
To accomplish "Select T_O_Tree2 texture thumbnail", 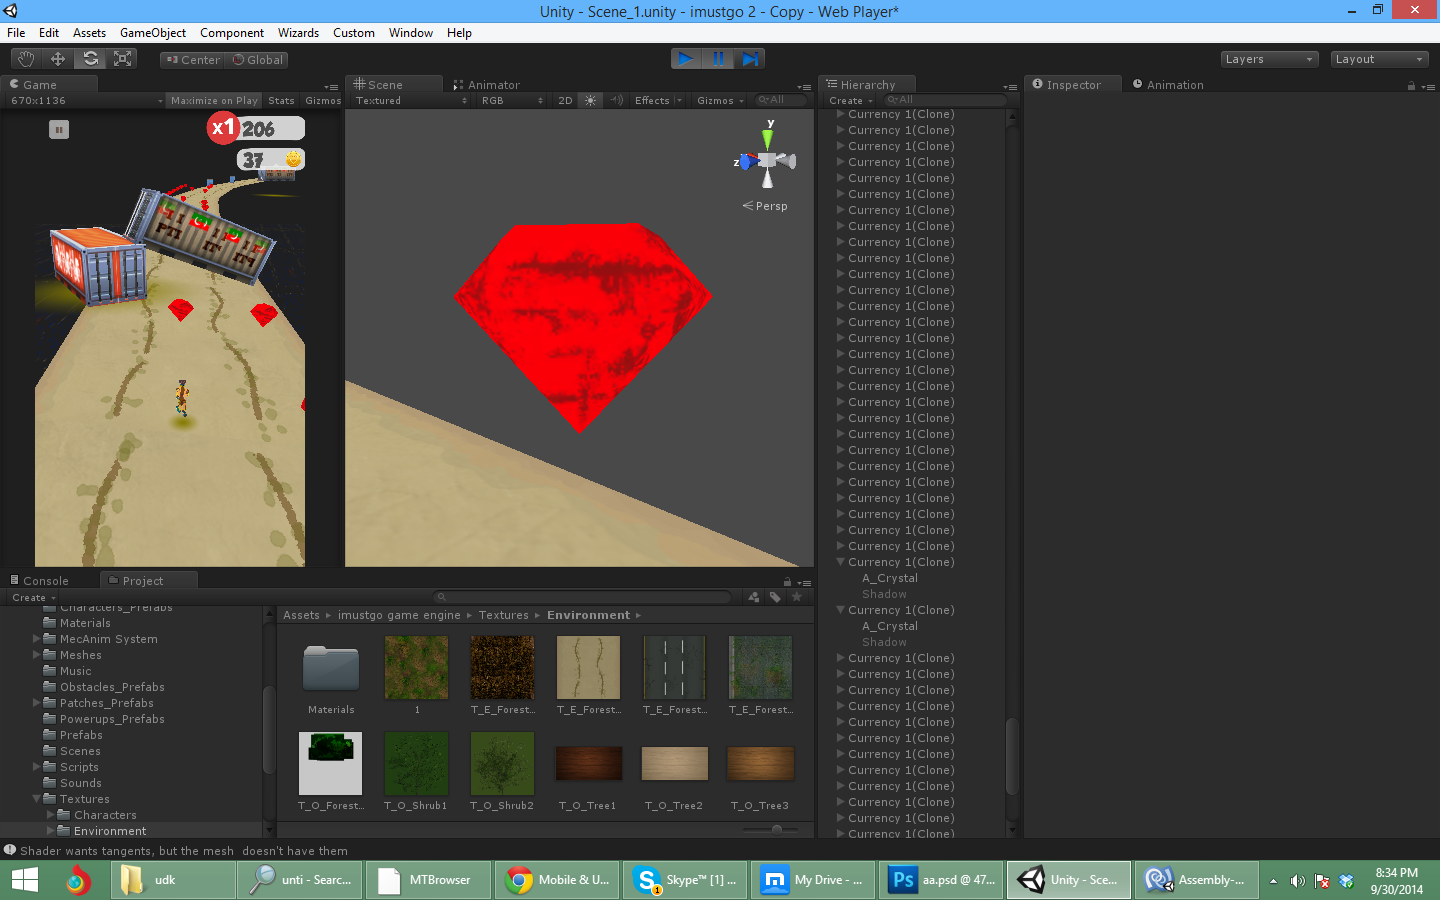I will point(674,764).
